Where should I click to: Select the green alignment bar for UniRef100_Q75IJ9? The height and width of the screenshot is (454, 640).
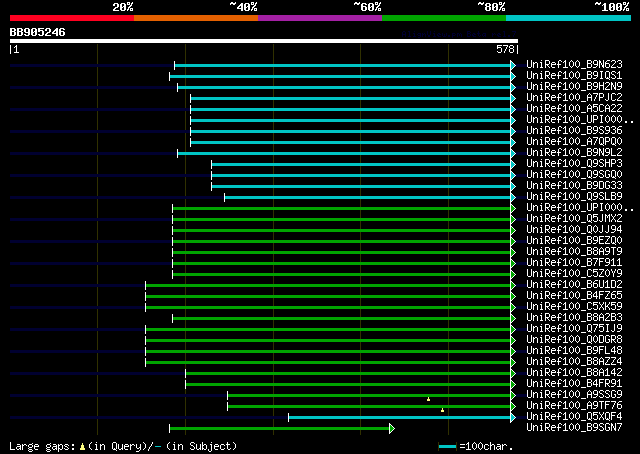pyautogui.click(x=328, y=329)
